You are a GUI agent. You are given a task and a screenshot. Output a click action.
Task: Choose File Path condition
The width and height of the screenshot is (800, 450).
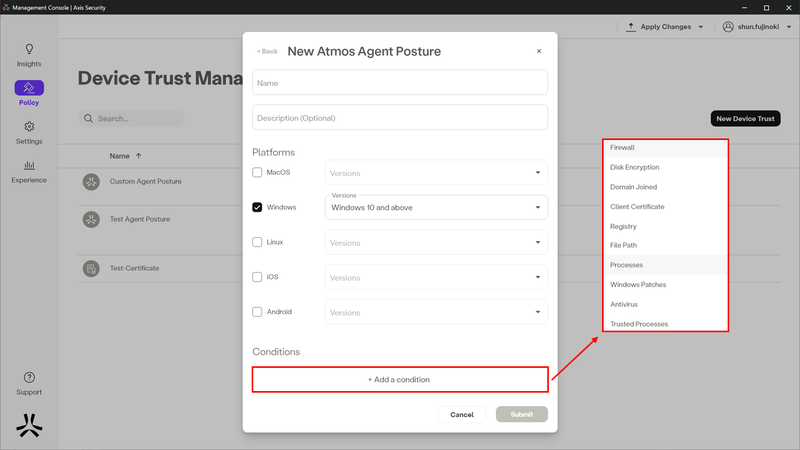665,245
